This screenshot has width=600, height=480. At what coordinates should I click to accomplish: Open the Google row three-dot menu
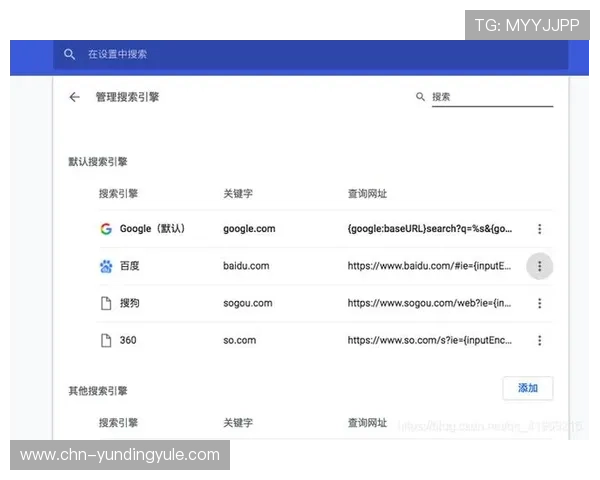[x=540, y=229]
